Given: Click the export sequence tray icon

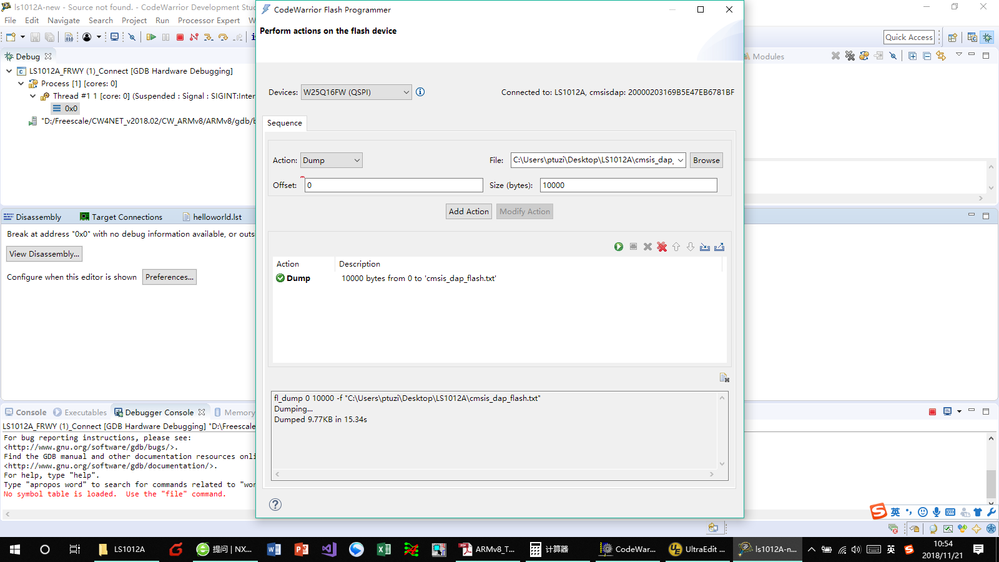Looking at the screenshot, I should [x=719, y=247].
